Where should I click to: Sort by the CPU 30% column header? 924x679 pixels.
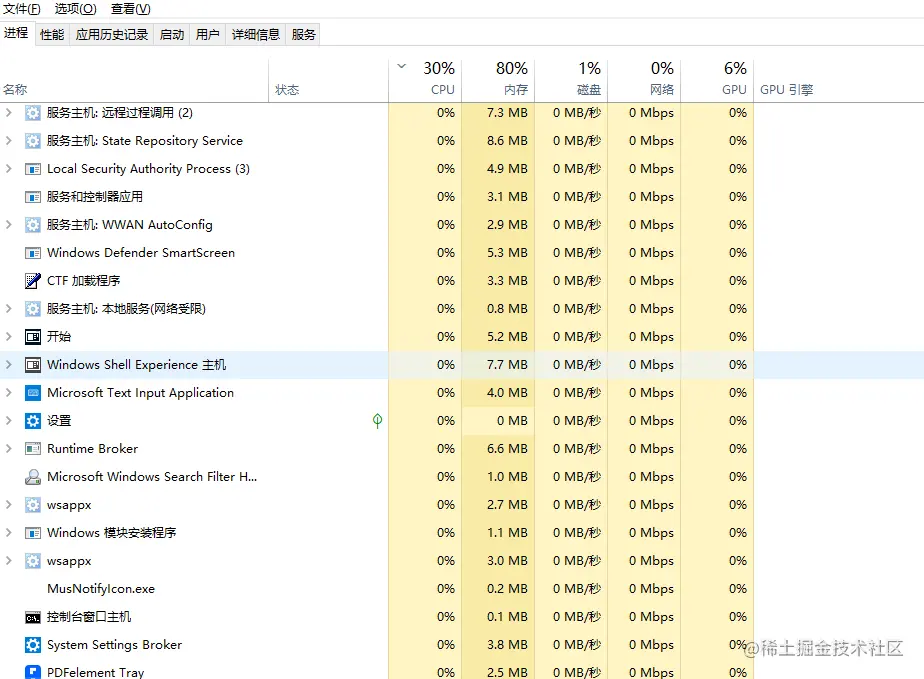coord(425,81)
